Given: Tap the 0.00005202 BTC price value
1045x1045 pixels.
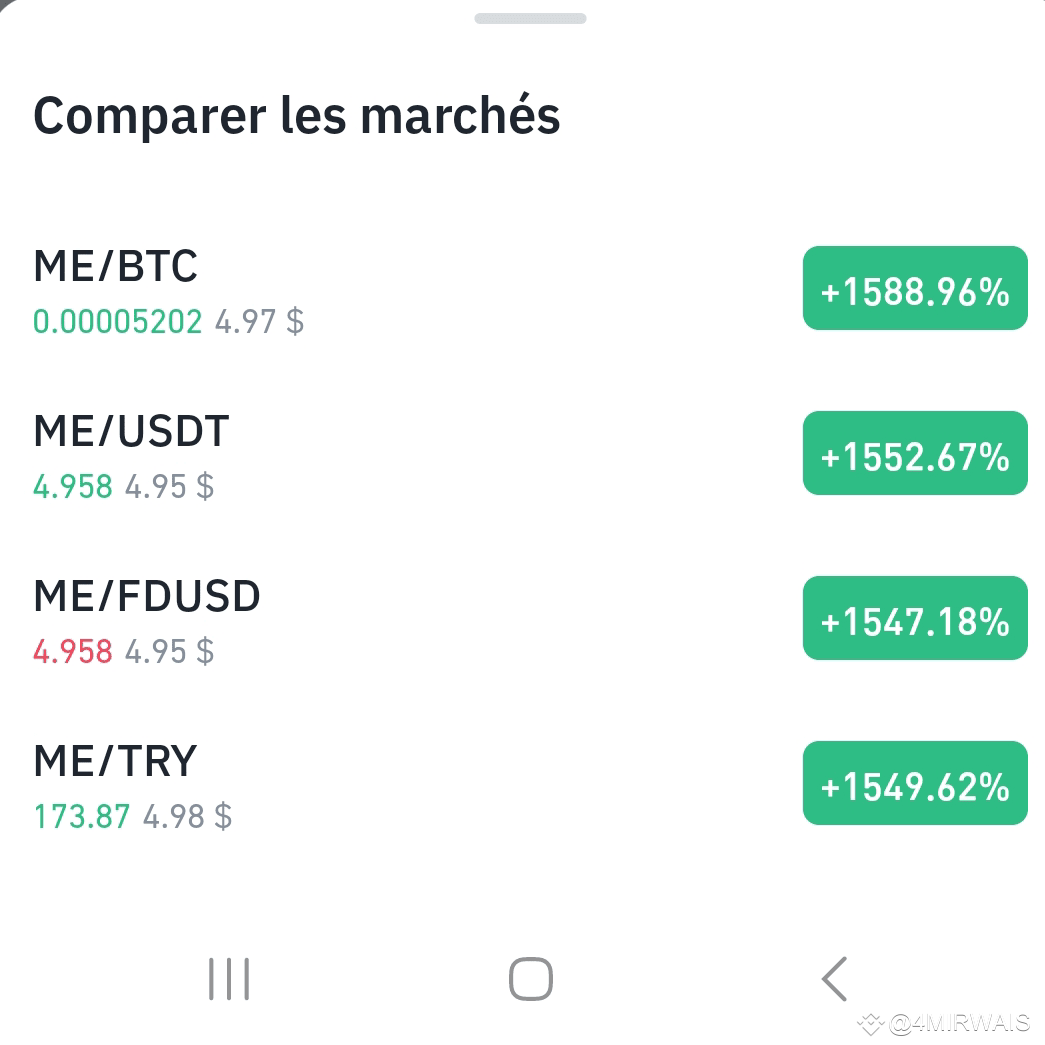Looking at the screenshot, I should pos(118,322).
